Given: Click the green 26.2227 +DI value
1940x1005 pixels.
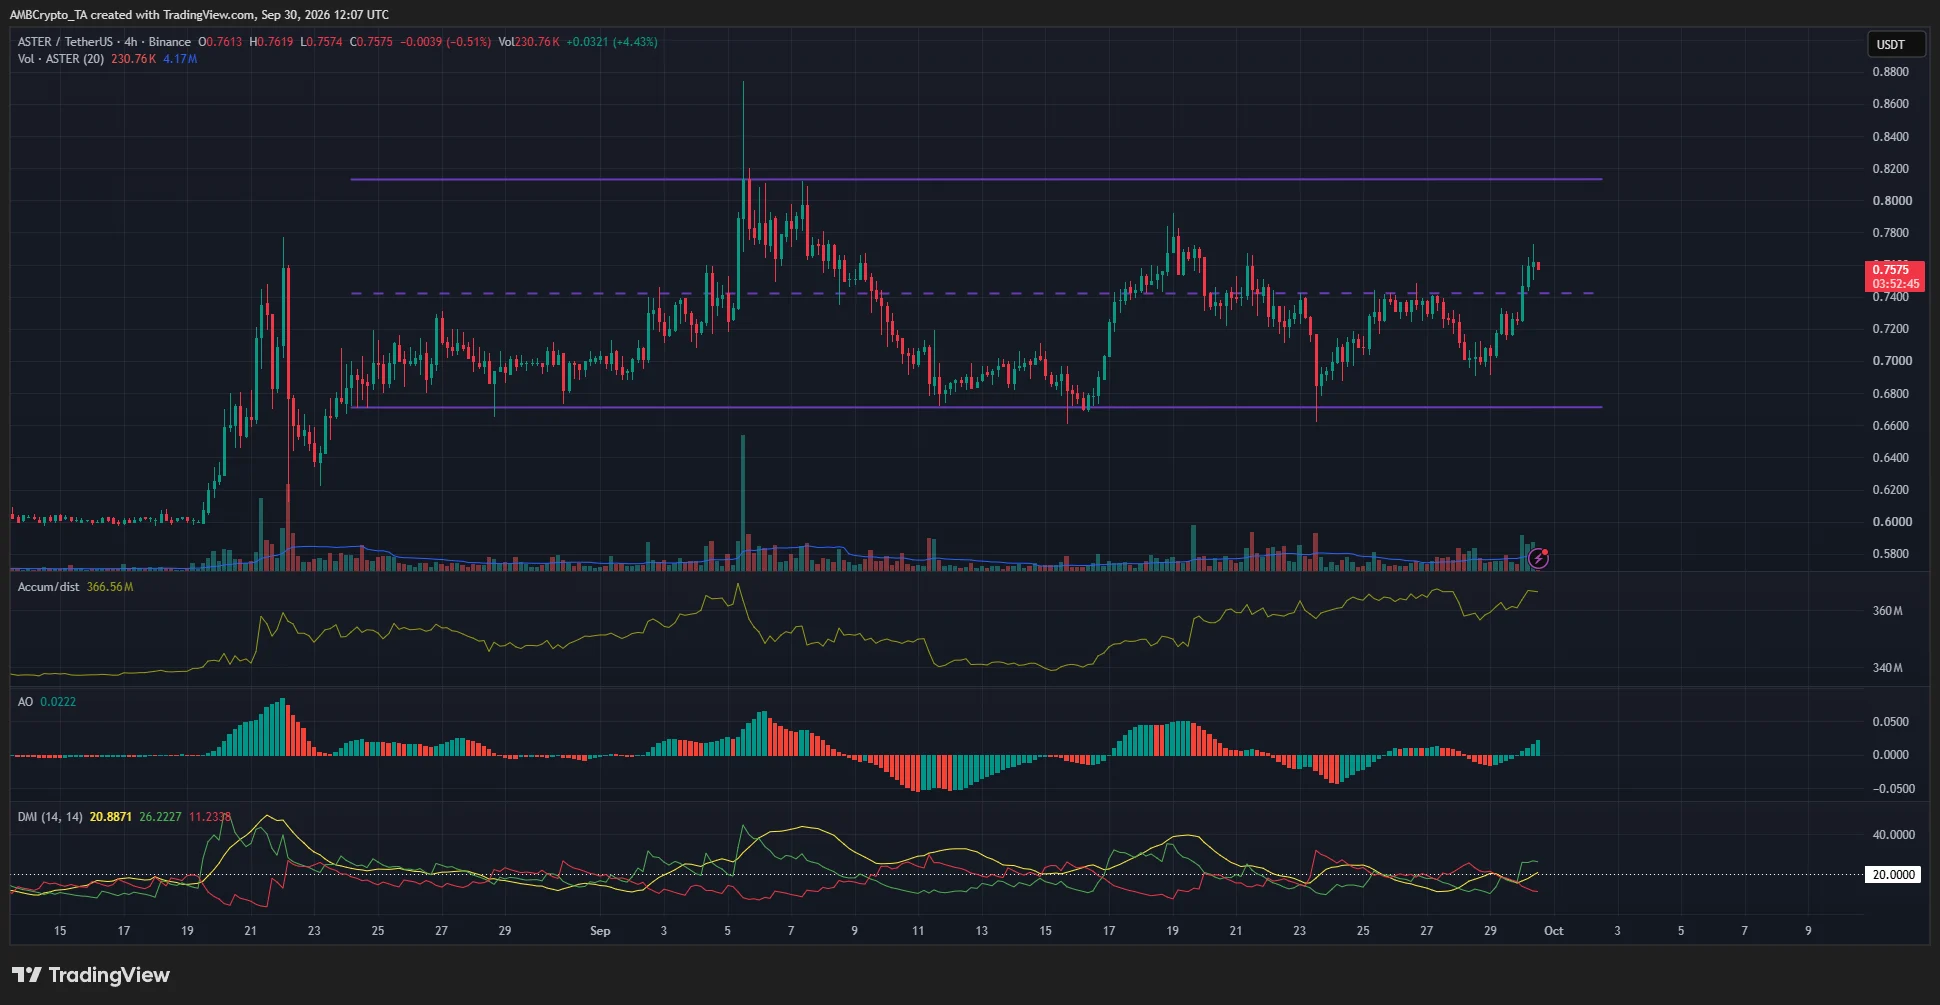Looking at the screenshot, I should coord(160,817).
